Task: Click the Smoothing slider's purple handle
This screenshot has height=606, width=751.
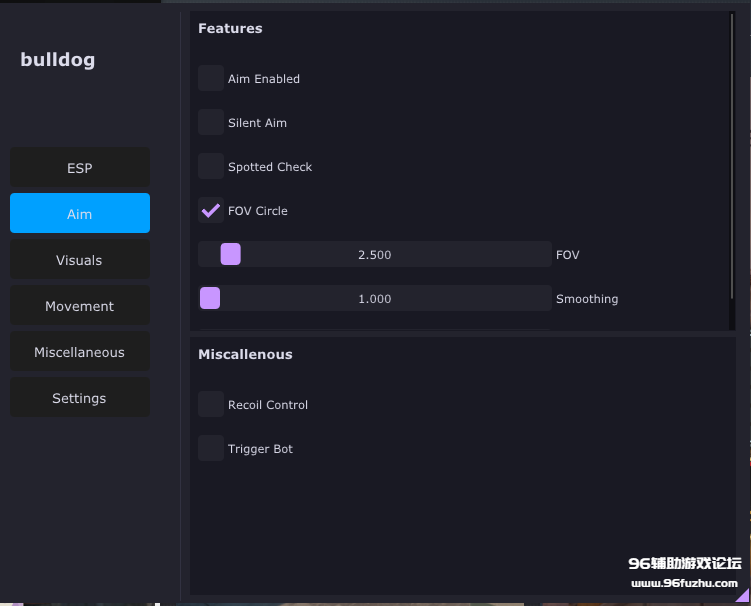Action: tap(210, 299)
